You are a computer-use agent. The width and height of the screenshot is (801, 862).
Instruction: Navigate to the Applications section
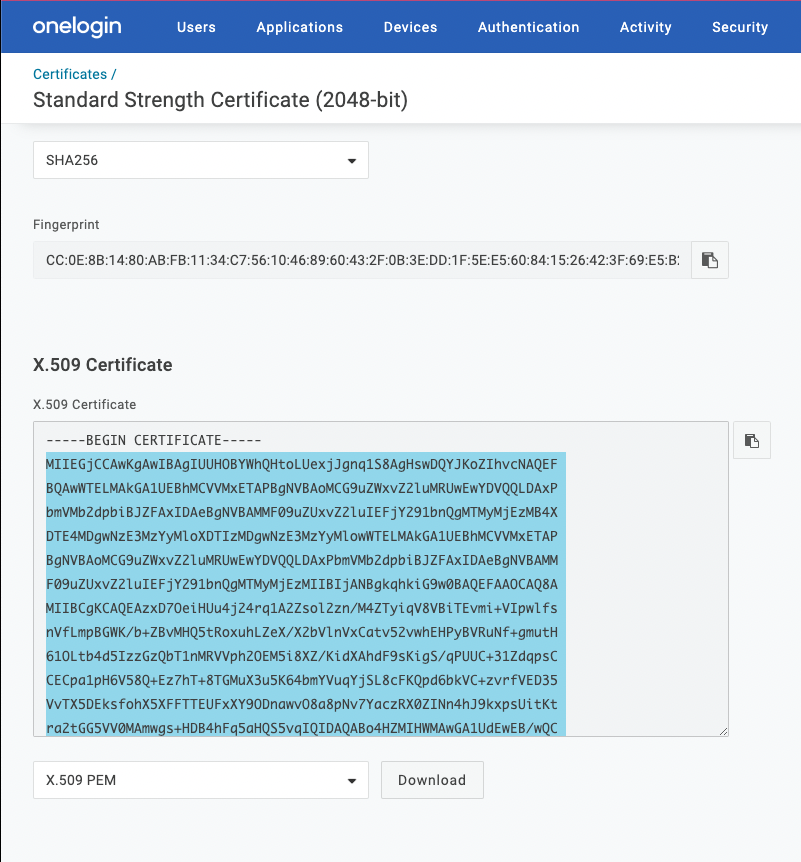tap(299, 27)
